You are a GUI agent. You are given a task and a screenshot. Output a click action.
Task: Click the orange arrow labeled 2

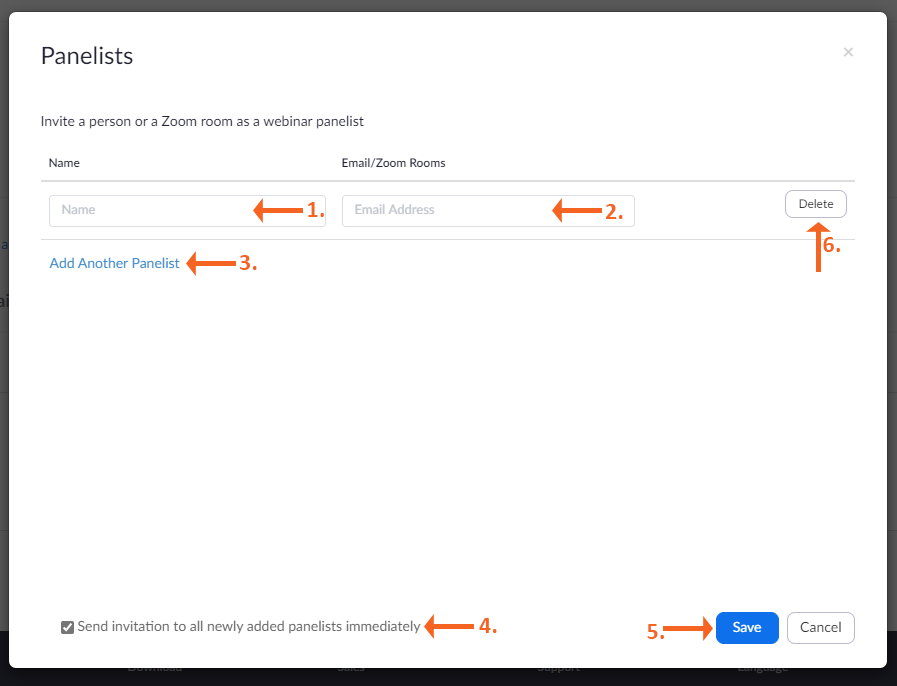click(x=577, y=210)
